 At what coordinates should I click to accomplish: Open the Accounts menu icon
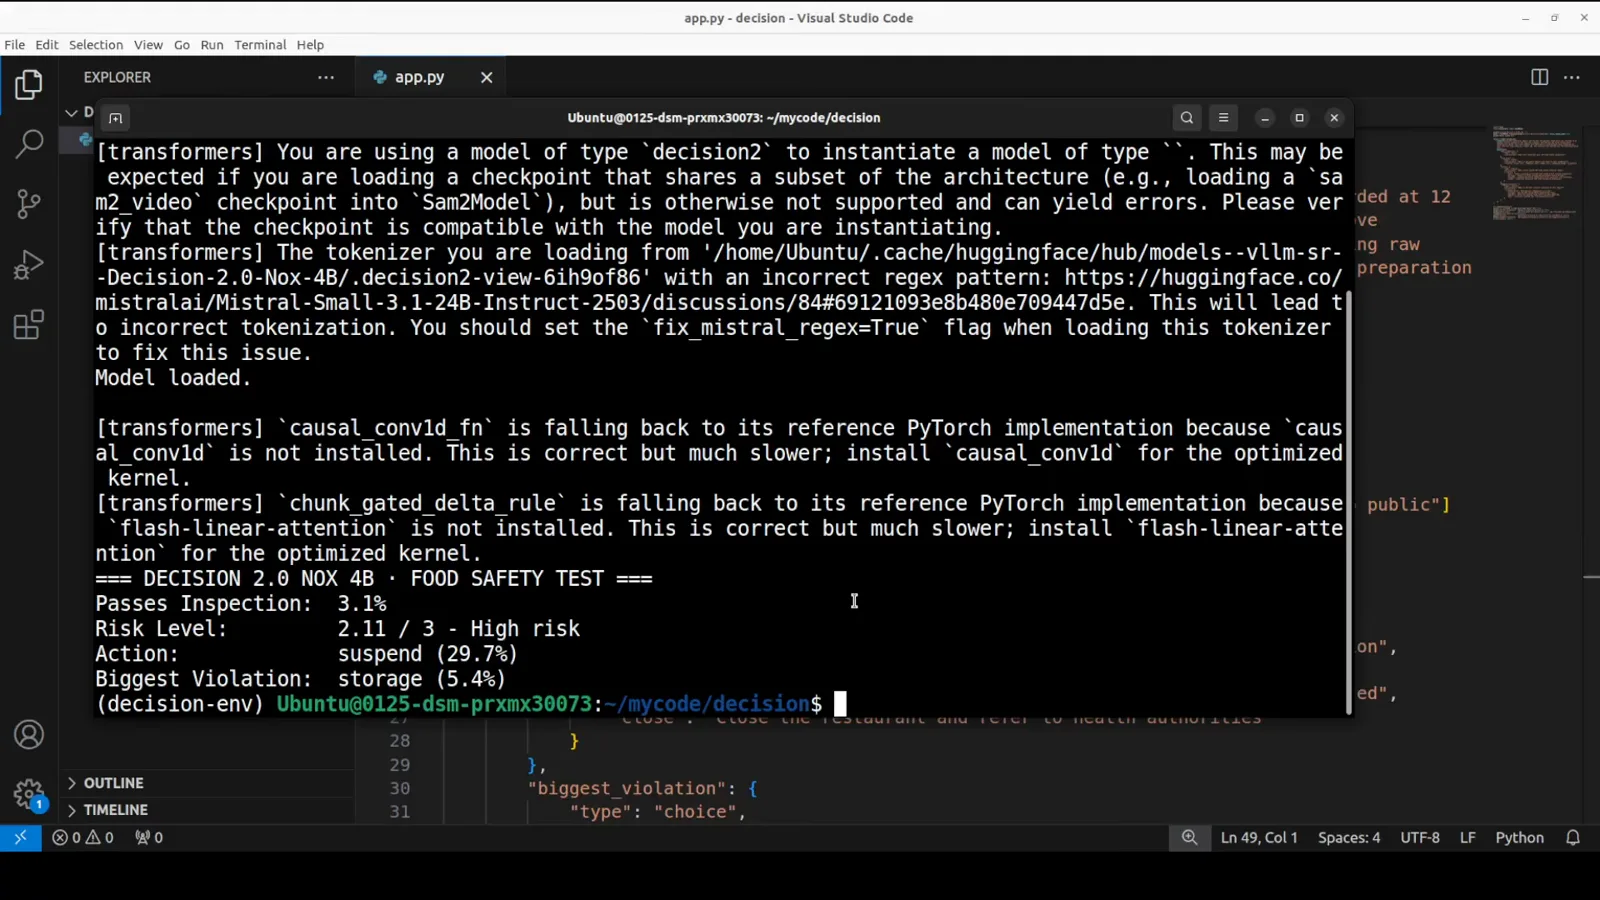pyautogui.click(x=29, y=735)
